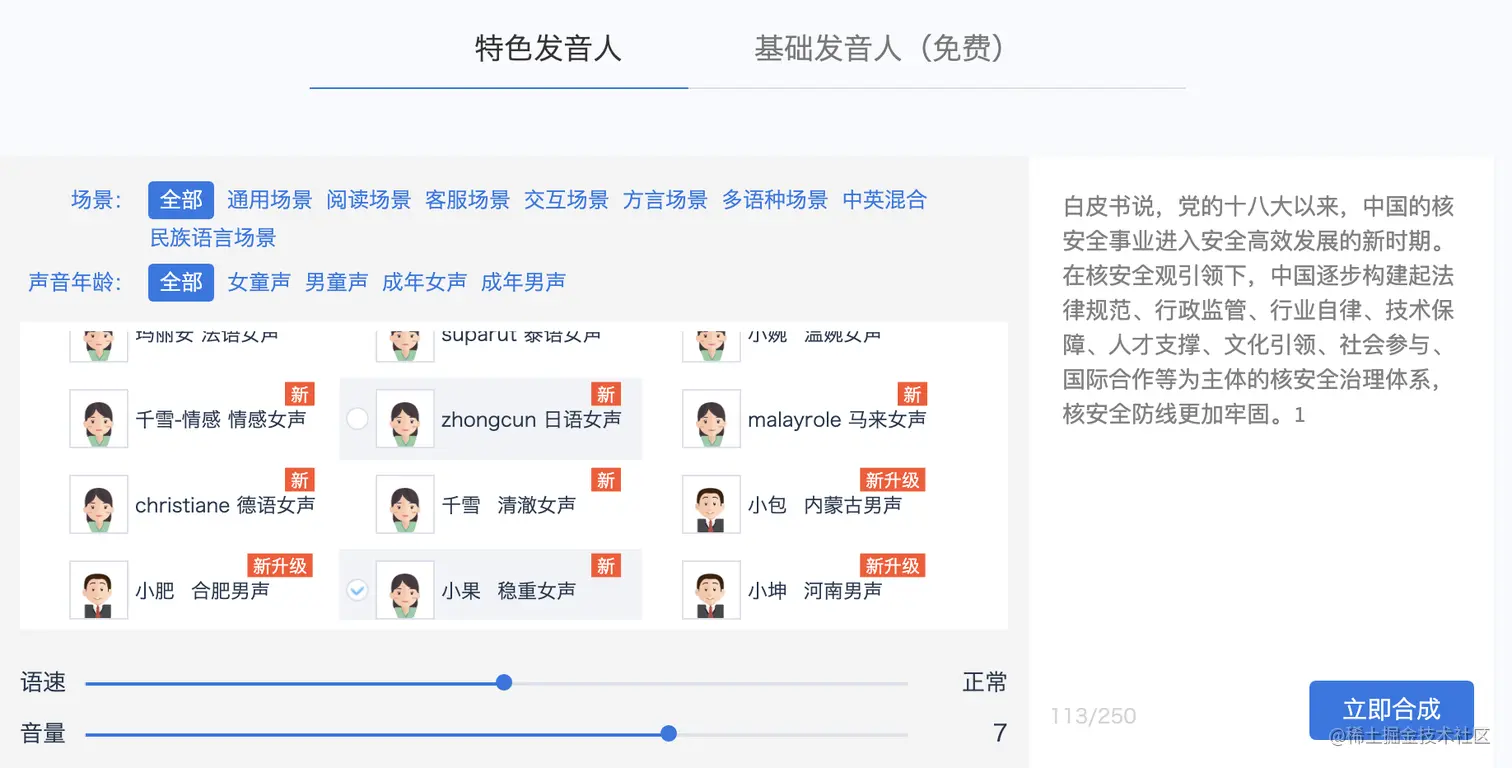Click the 小包 内蒙古男声 avatar
Viewport: 1512px width, 768px height.
point(711,504)
